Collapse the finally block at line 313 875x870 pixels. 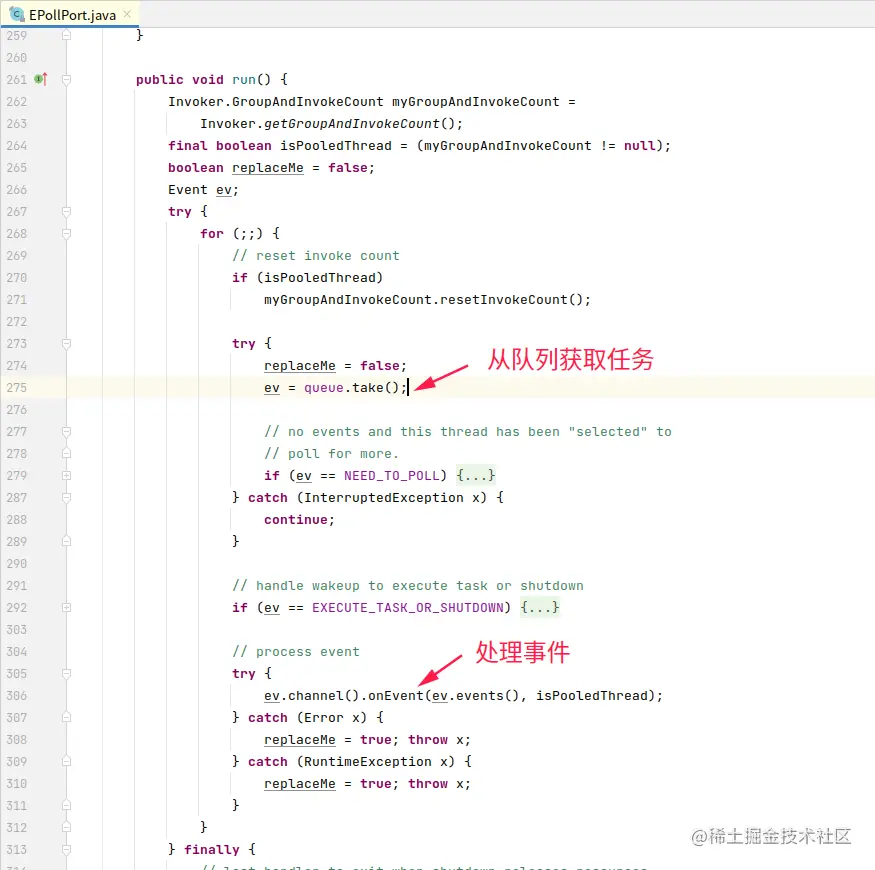coord(66,849)
